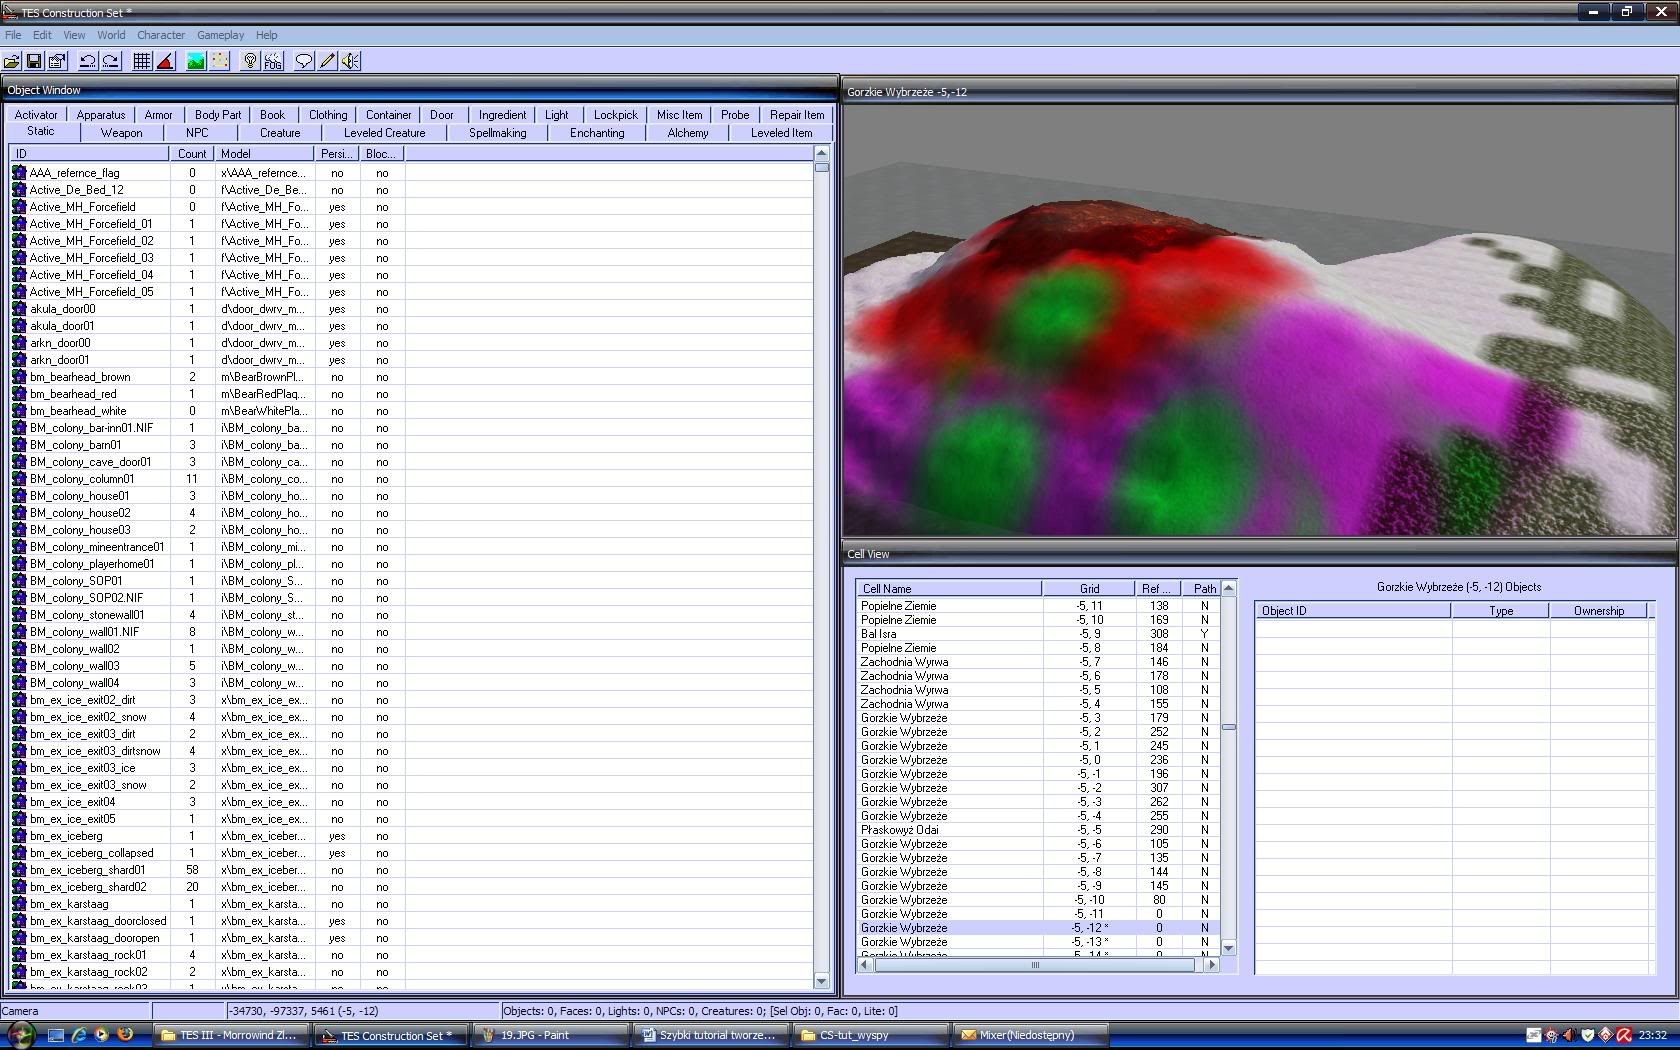
Task: Click the Redo toolbar icon
Action: (x=111, y=61)
